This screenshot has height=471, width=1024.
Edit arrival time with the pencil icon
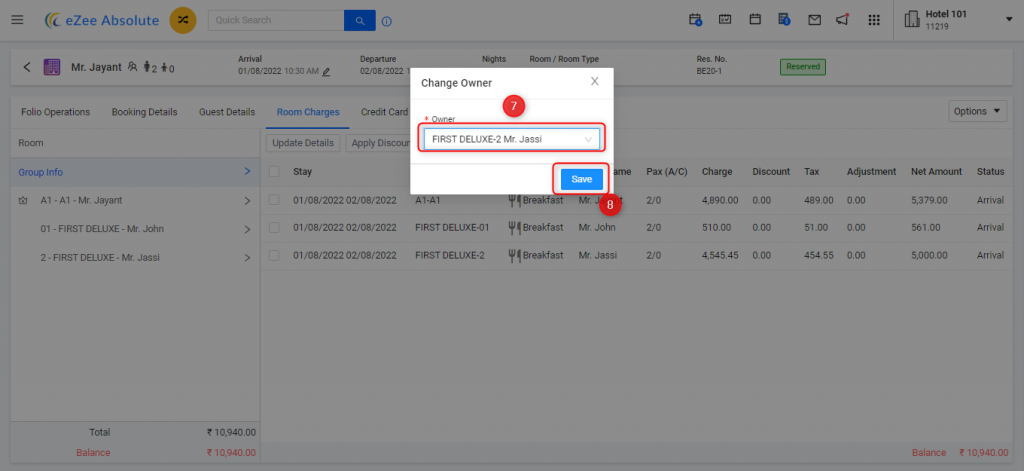(x=326, y=71)
